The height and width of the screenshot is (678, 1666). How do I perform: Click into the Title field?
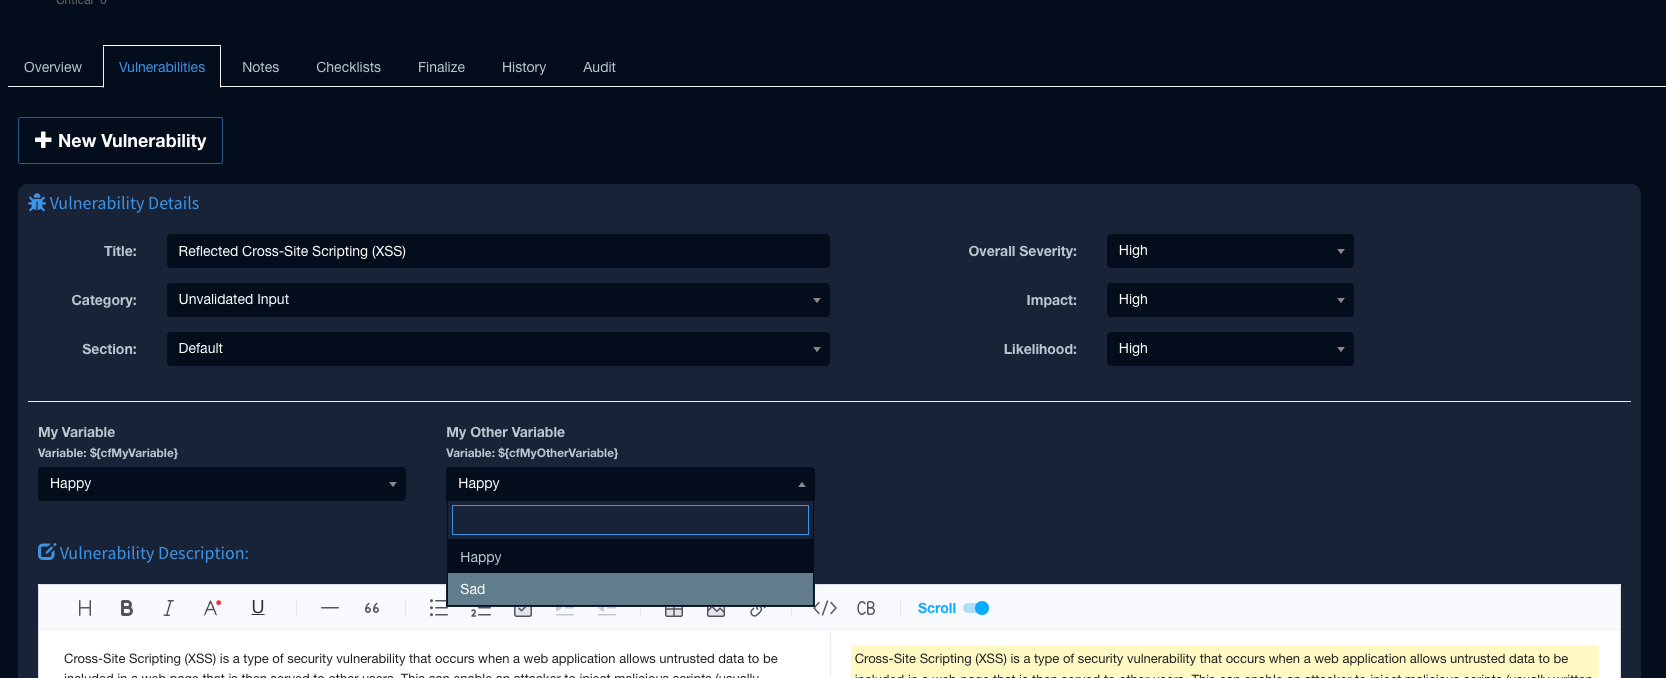498,251
